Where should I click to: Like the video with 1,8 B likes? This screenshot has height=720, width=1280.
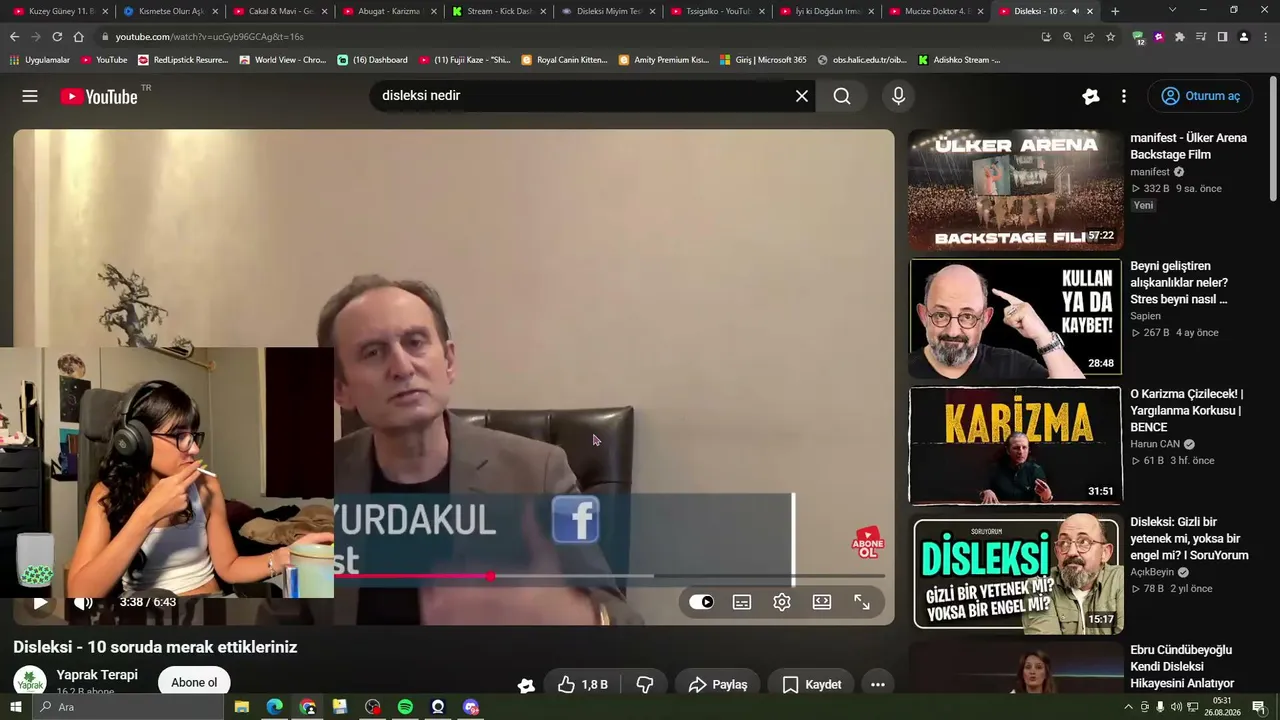point(582,684)
